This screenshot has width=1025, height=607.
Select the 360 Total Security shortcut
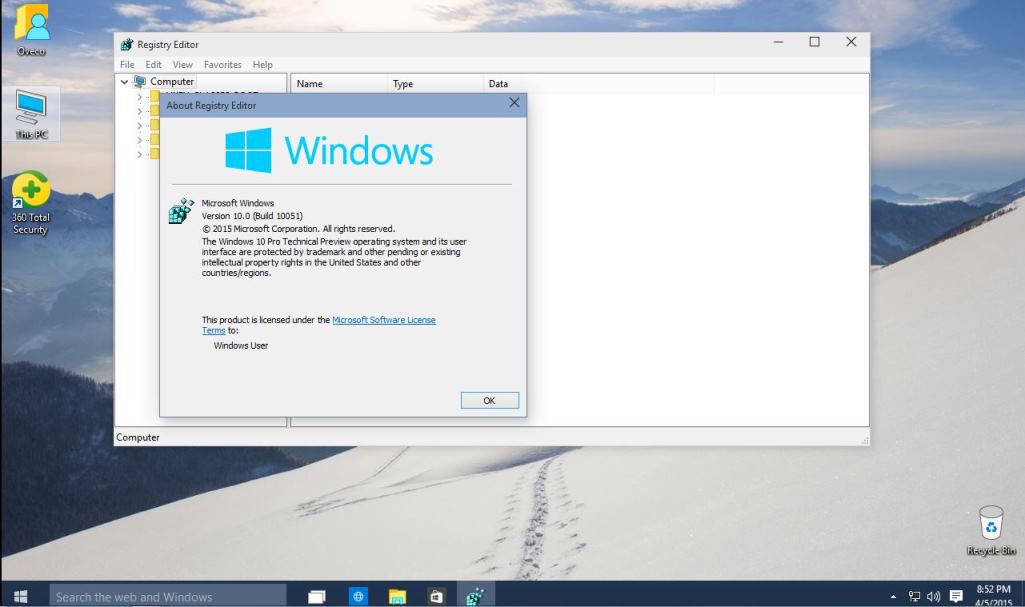31,203
